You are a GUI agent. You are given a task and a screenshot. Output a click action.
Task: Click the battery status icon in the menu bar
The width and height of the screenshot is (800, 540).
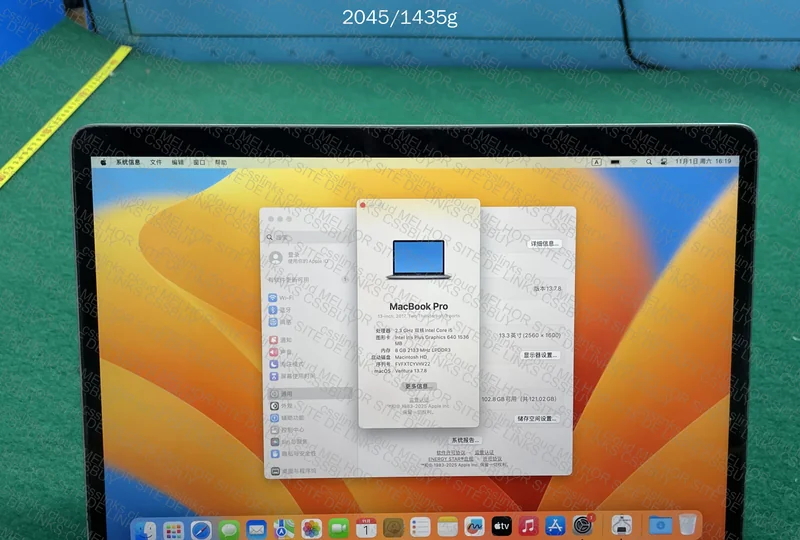(615, 162)
